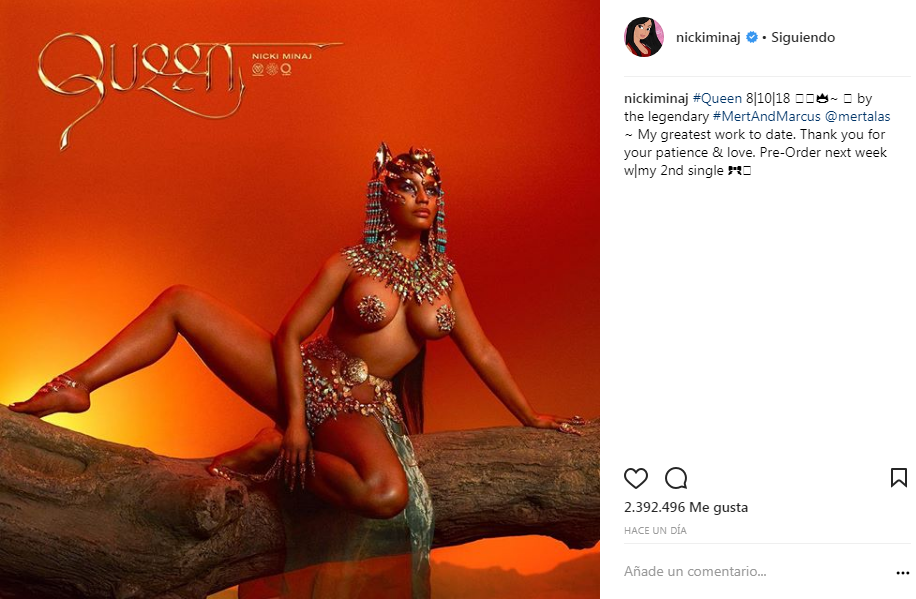The height and width of the screenshot is (599, 916).
Task: Visit the @mertalas mention
Action: pyautogui.click(x=858, y=116)
